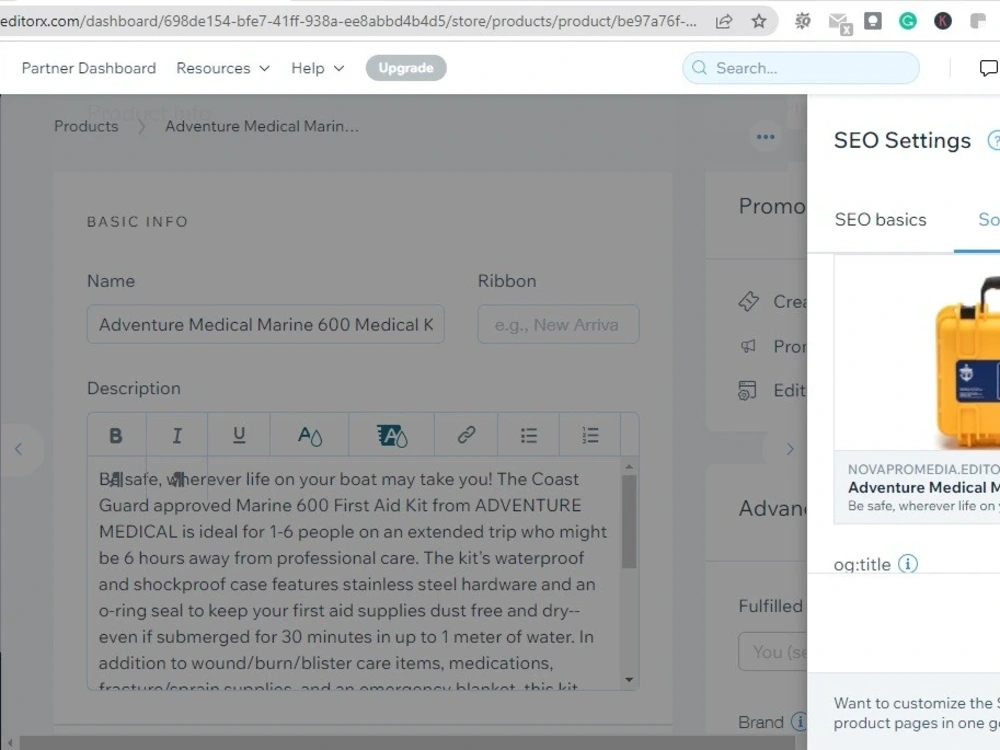Click the coupon tag icon in Promote
This screenshot has width=1000, height=750.
[x=748, y=301]
